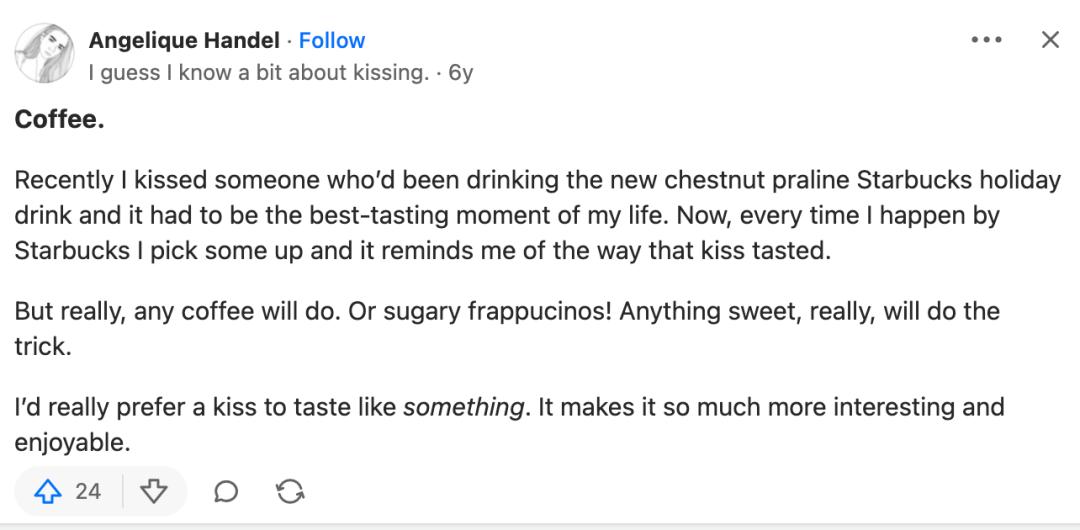Upvote Angelique Handel's answer
The width and height of the screenshot is (1080, 530).
point(48,491)
